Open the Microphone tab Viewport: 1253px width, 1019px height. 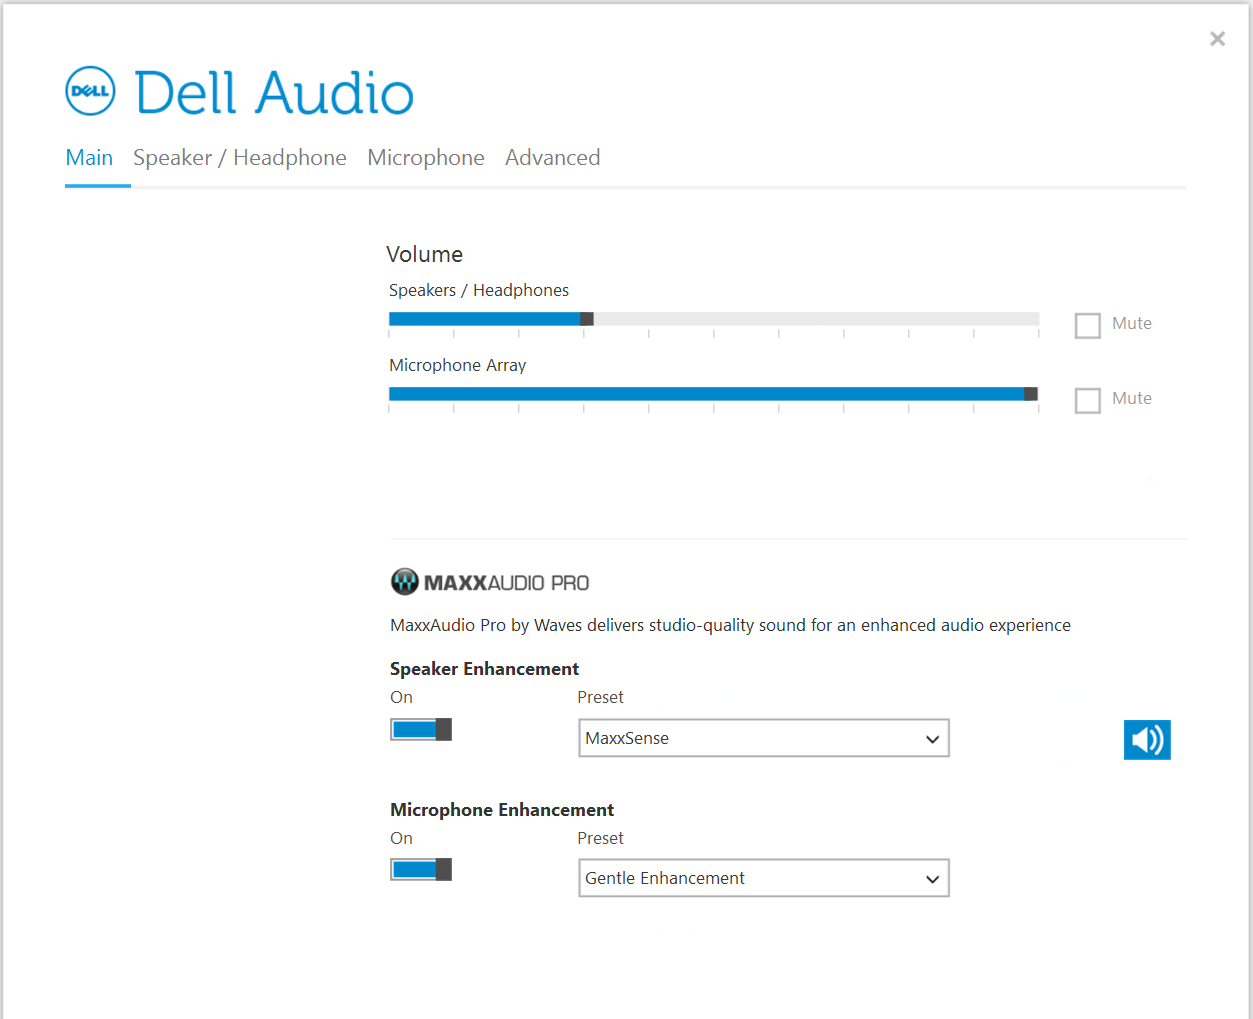click(x=426, y=158)
